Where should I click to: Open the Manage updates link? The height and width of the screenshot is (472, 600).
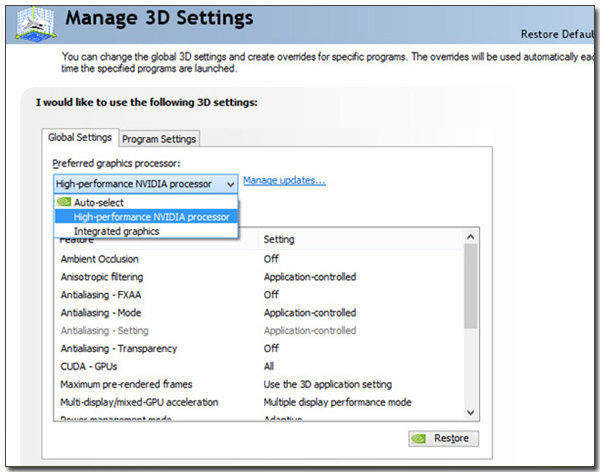284,181
